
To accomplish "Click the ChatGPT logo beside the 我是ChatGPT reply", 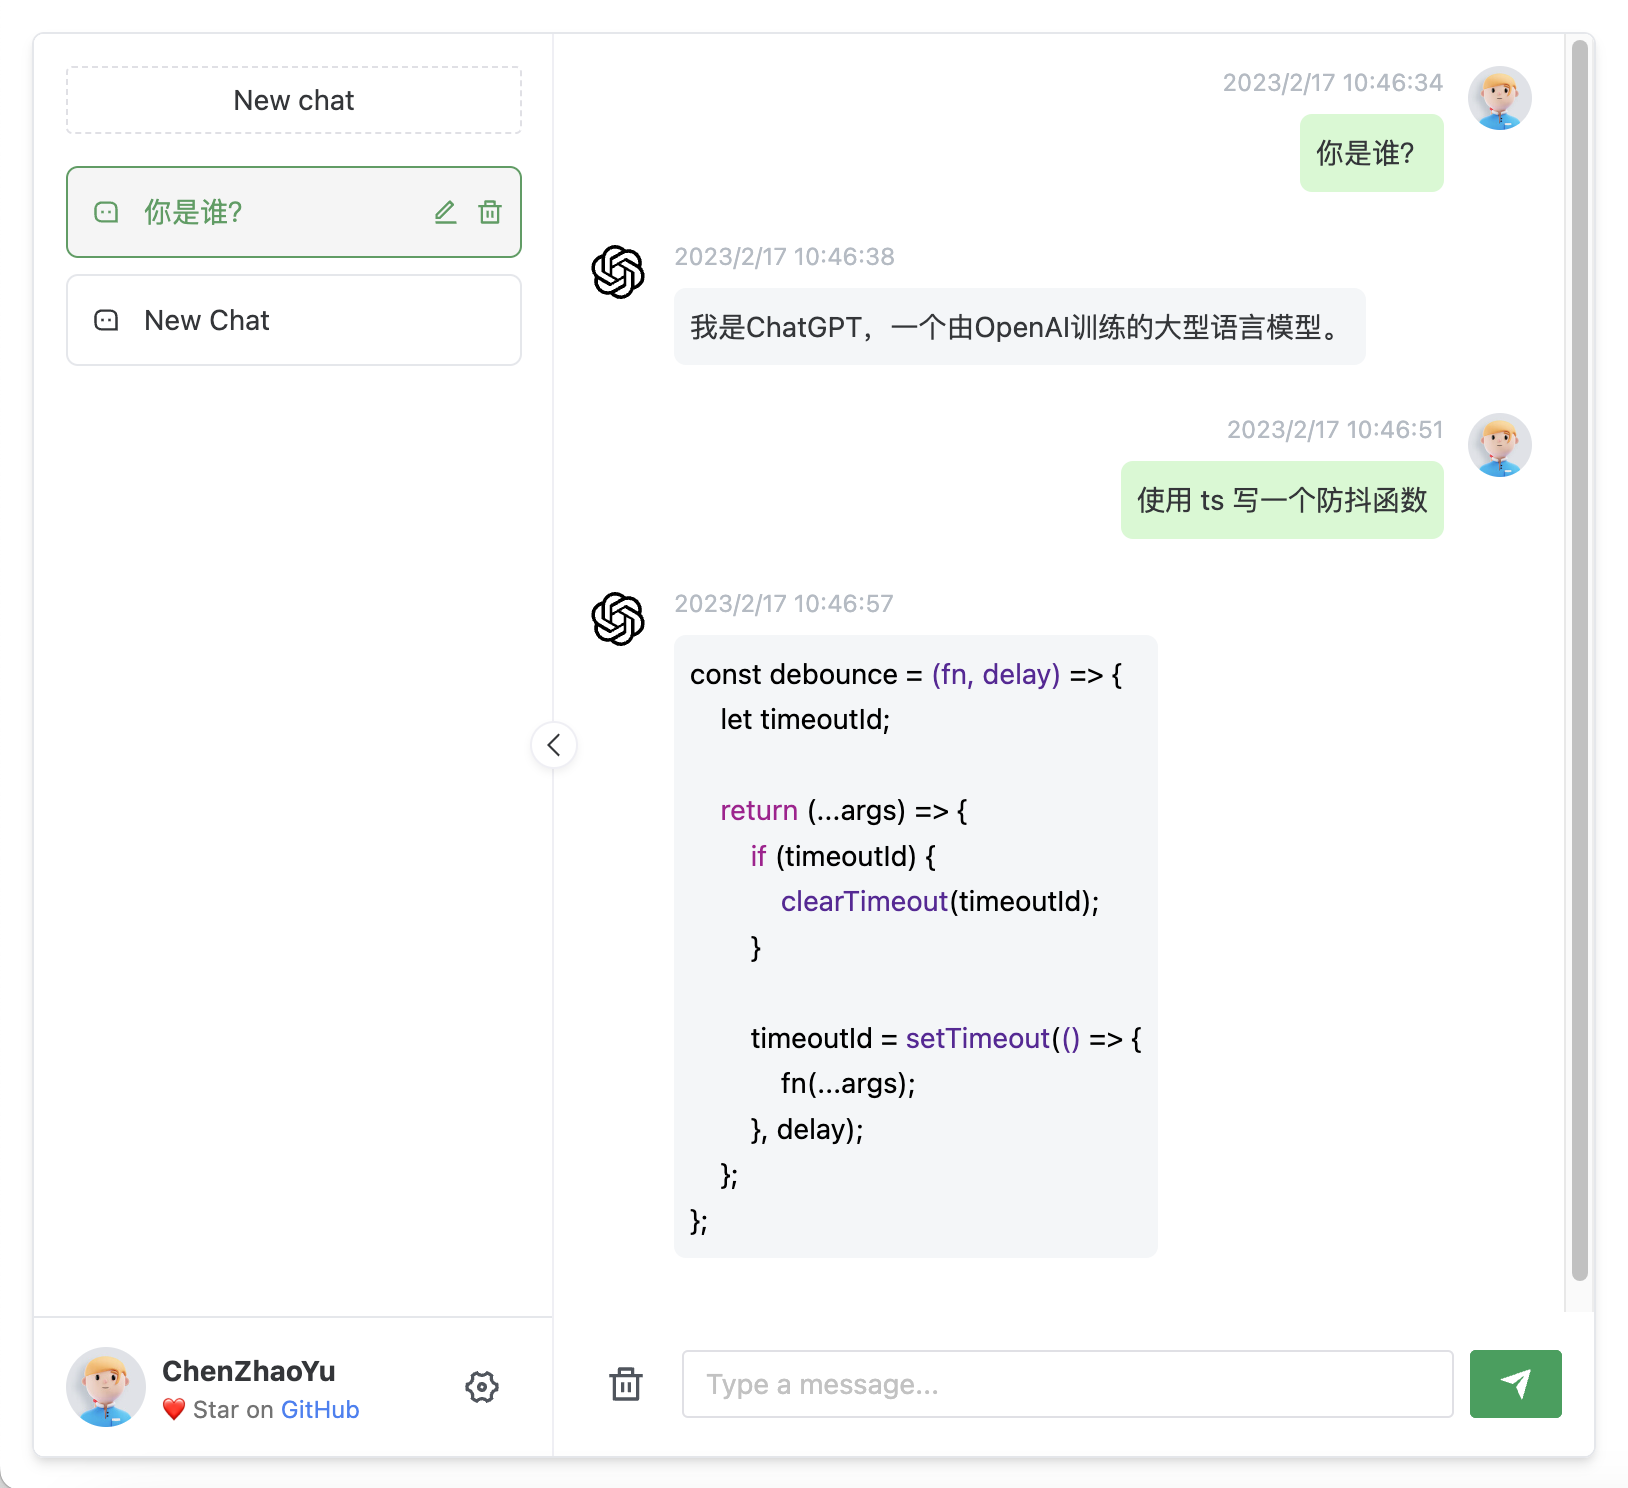I will pyautogui.click(x=618, y=272).
